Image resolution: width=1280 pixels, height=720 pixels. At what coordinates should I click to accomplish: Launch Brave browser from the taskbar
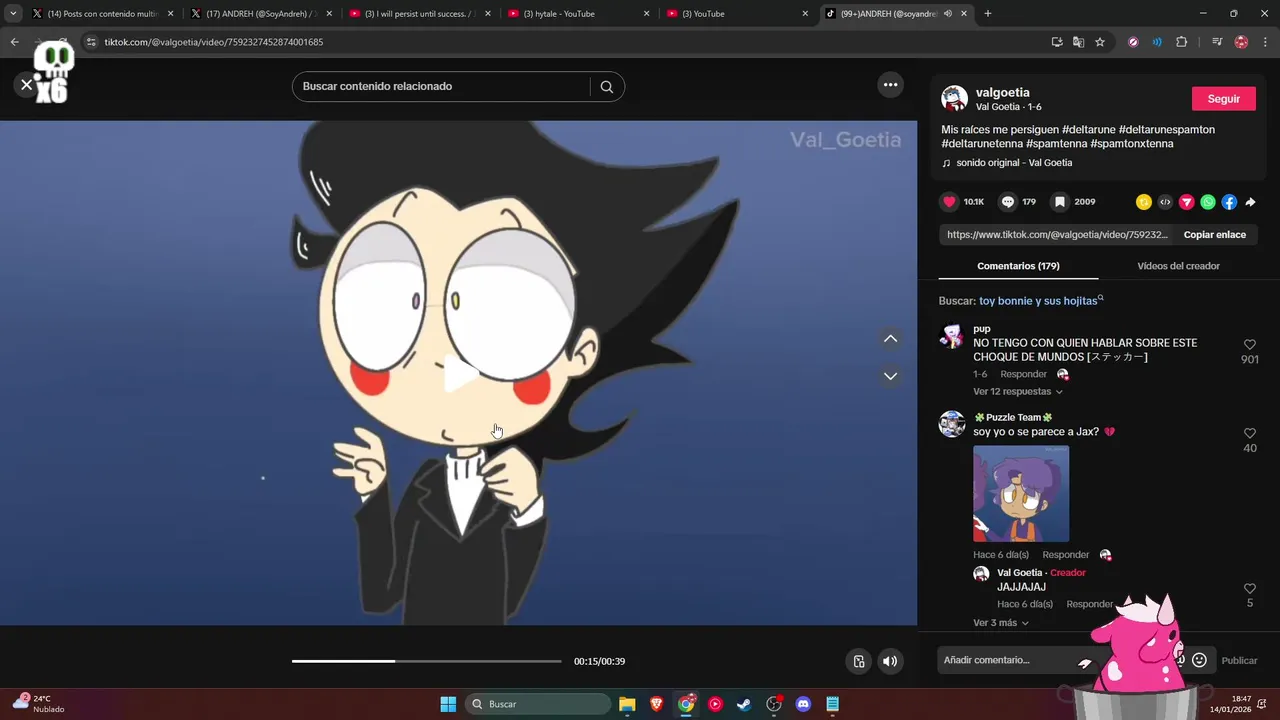click(x=657, y=704)
